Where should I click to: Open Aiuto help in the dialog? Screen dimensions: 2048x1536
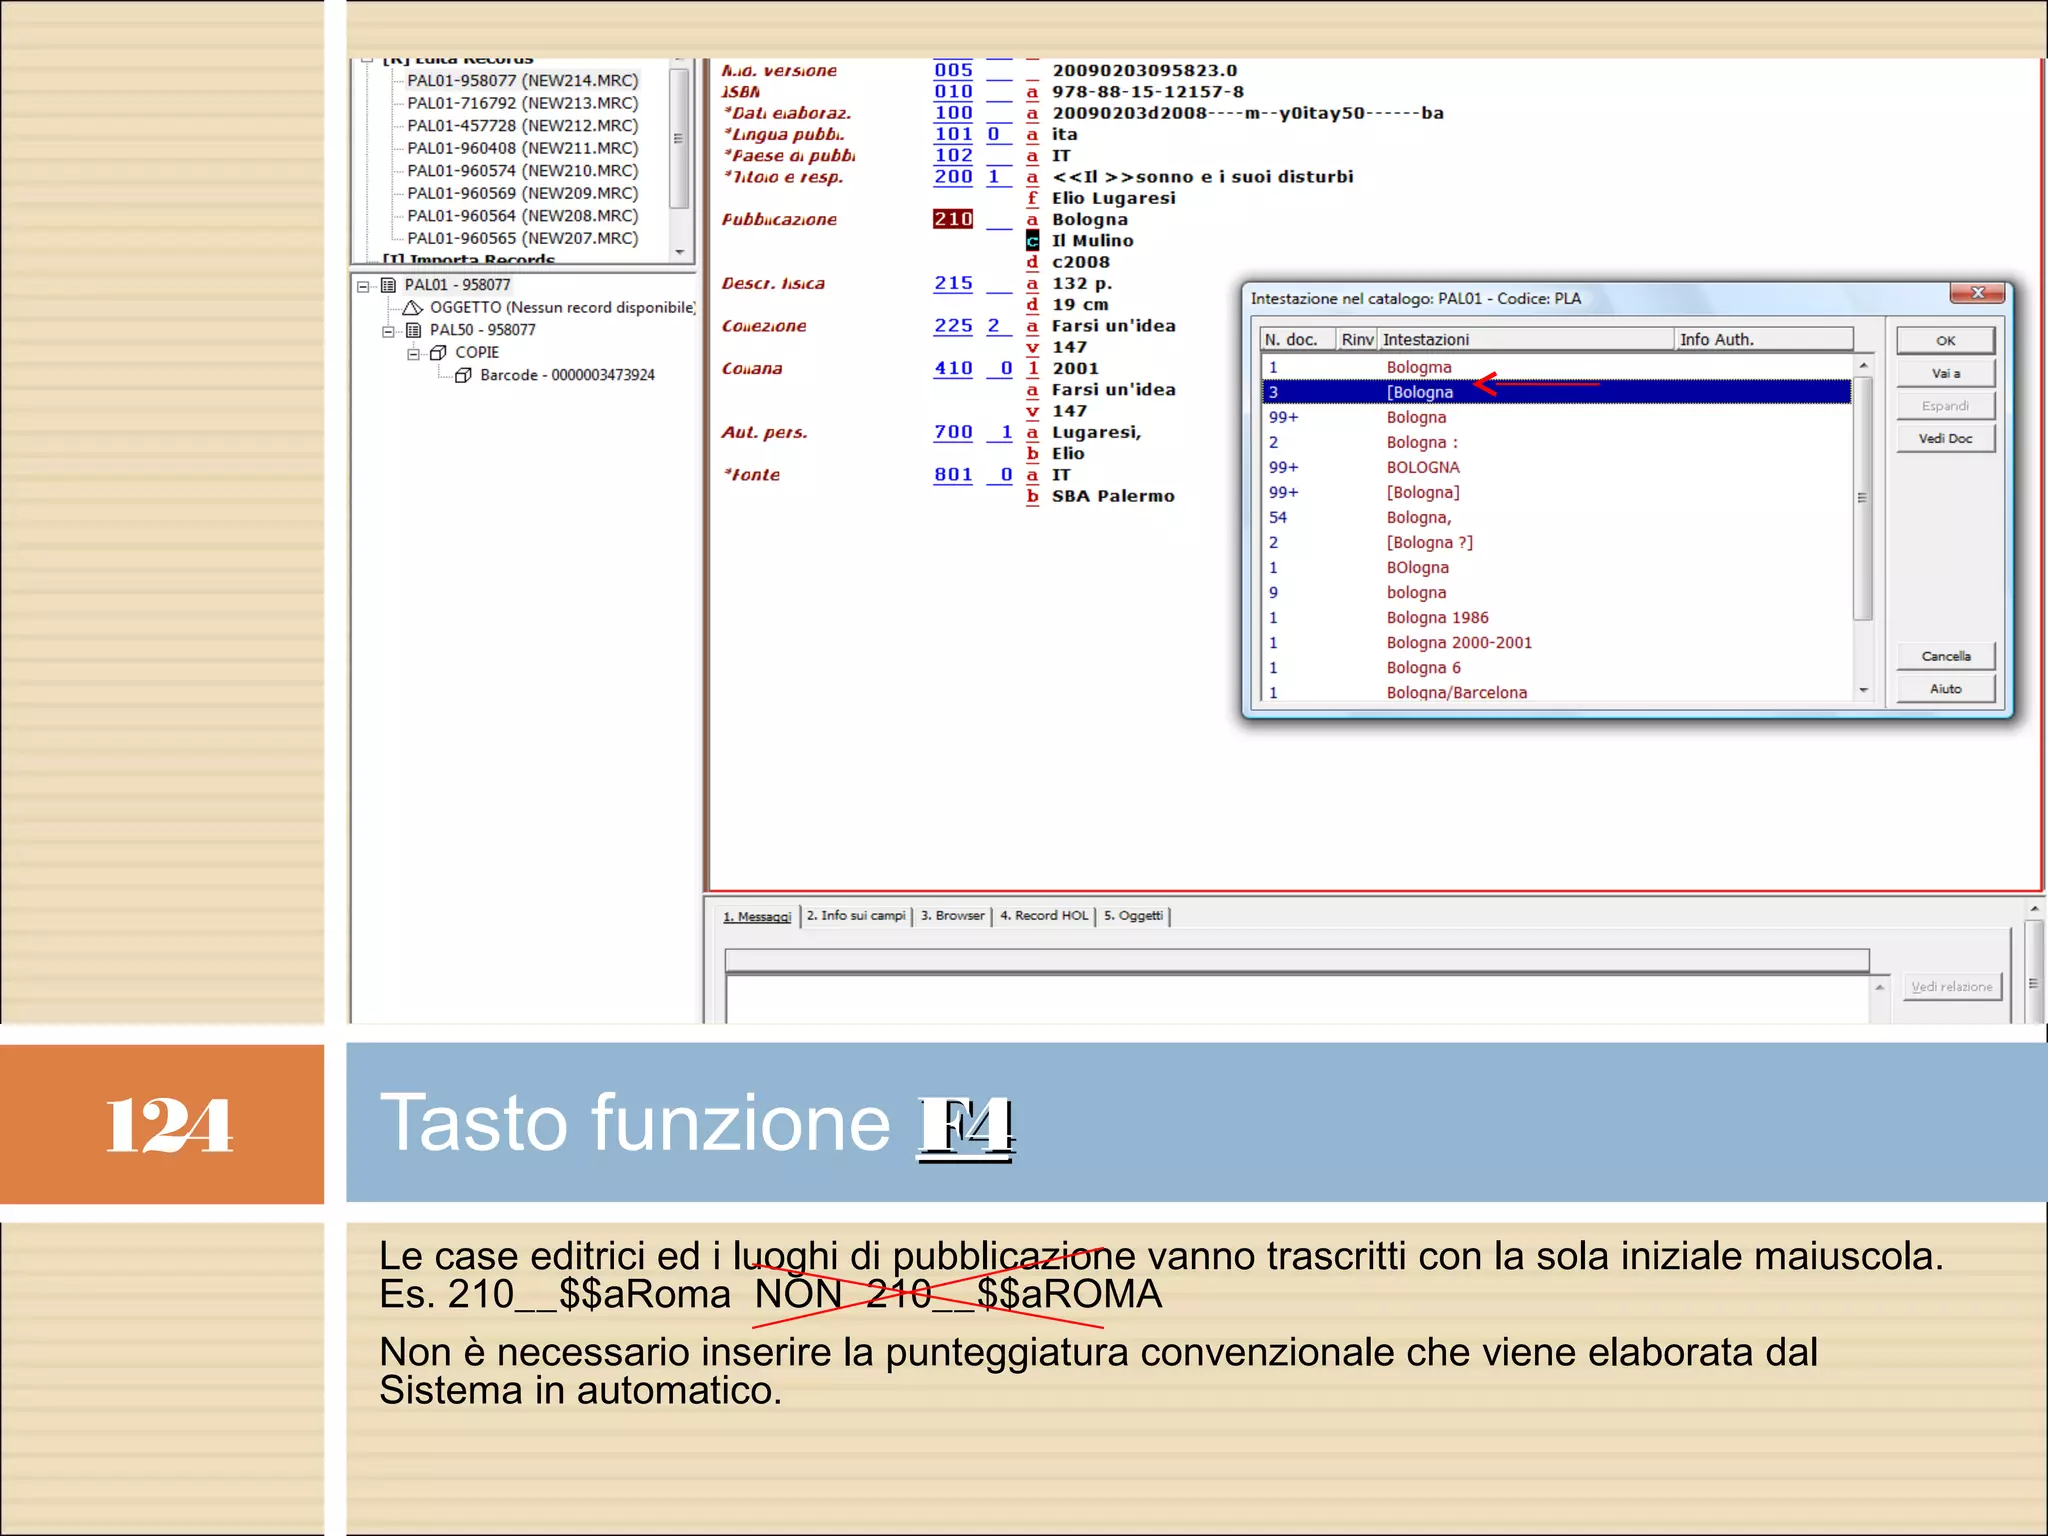[x=1945, y=689]
